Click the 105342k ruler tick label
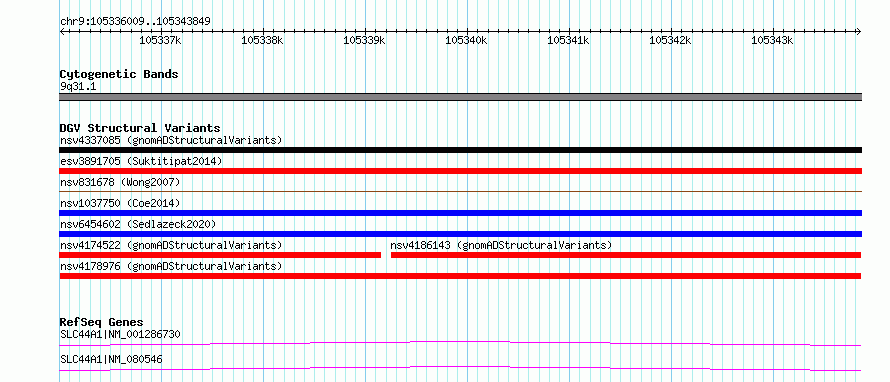890x382 pixels. pyautogui.click(x=670, y=40)
